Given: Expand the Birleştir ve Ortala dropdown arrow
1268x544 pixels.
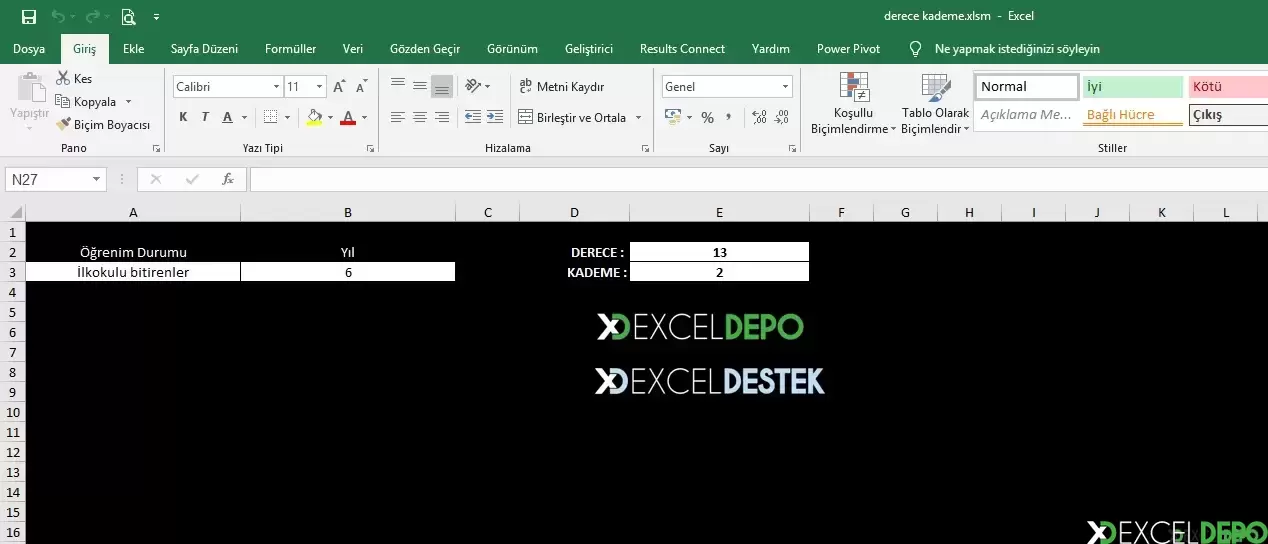Looking at the screenshot, I should 638,118.
